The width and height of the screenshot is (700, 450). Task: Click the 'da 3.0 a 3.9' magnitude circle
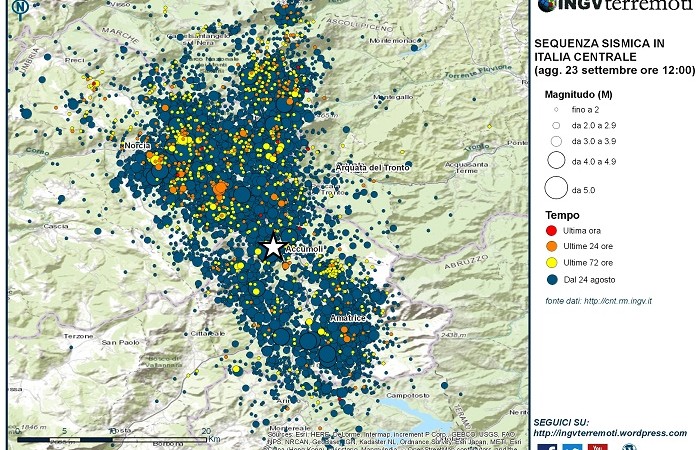coord(555,142)
